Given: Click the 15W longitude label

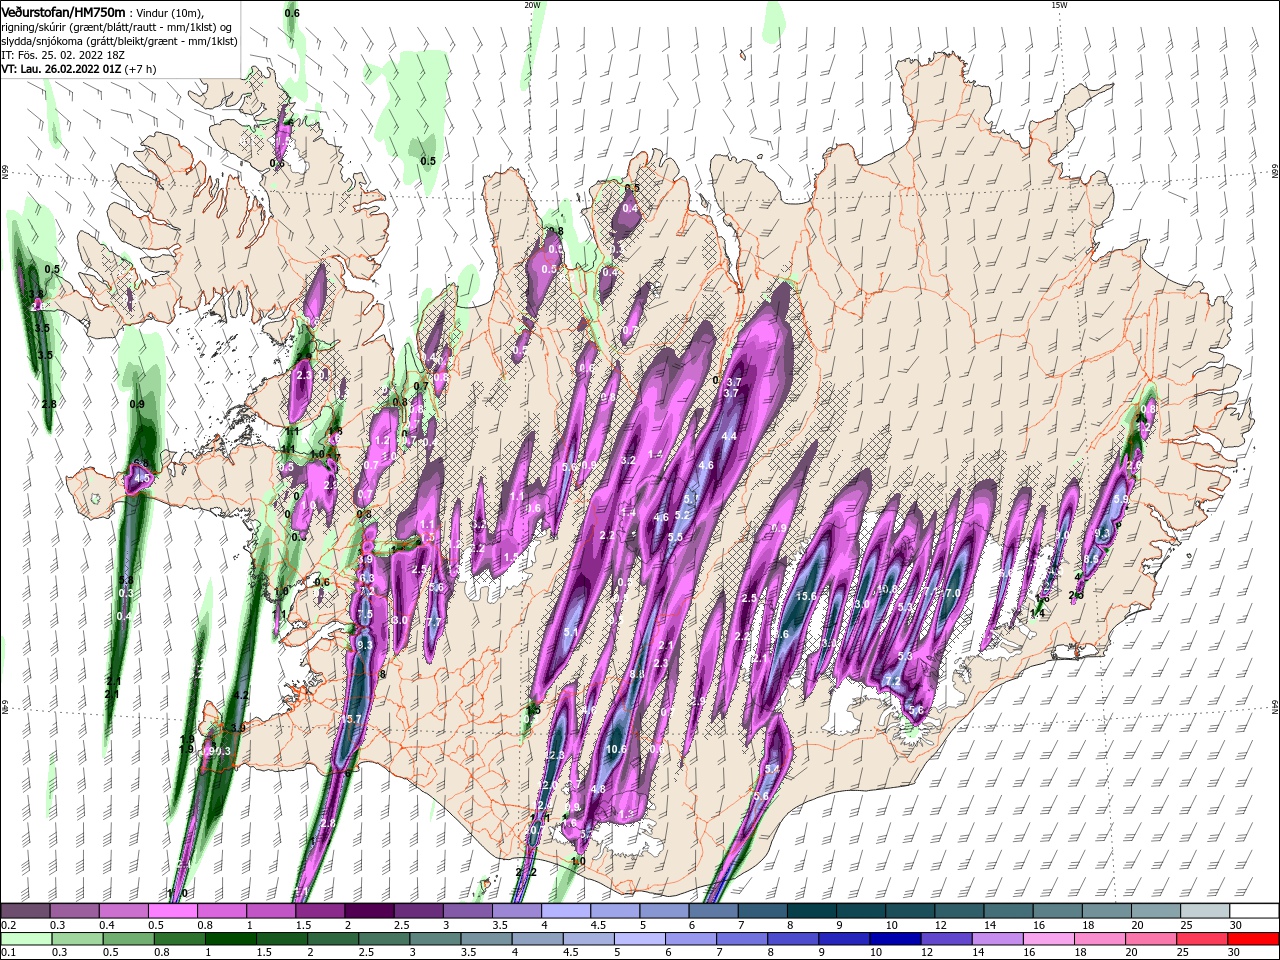Looking at the screenshot, I should pyautogui.click(x=1059, y=5).
